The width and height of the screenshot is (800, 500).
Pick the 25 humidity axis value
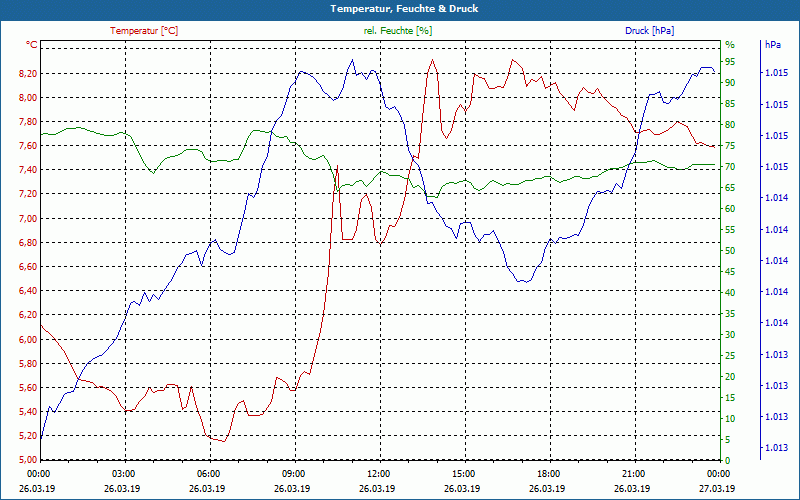(730, 356)
